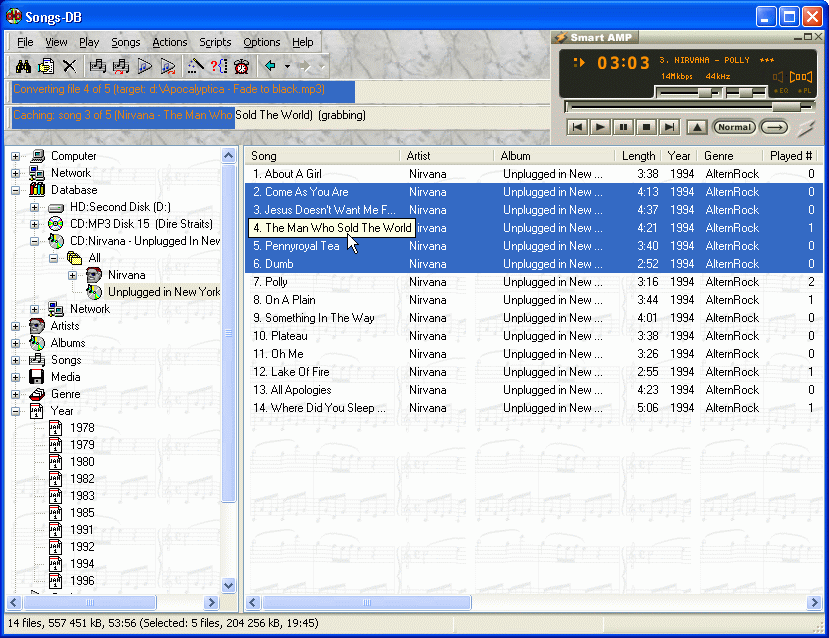Expand the Artists tree node
The image size is (829, 638).
15,326
